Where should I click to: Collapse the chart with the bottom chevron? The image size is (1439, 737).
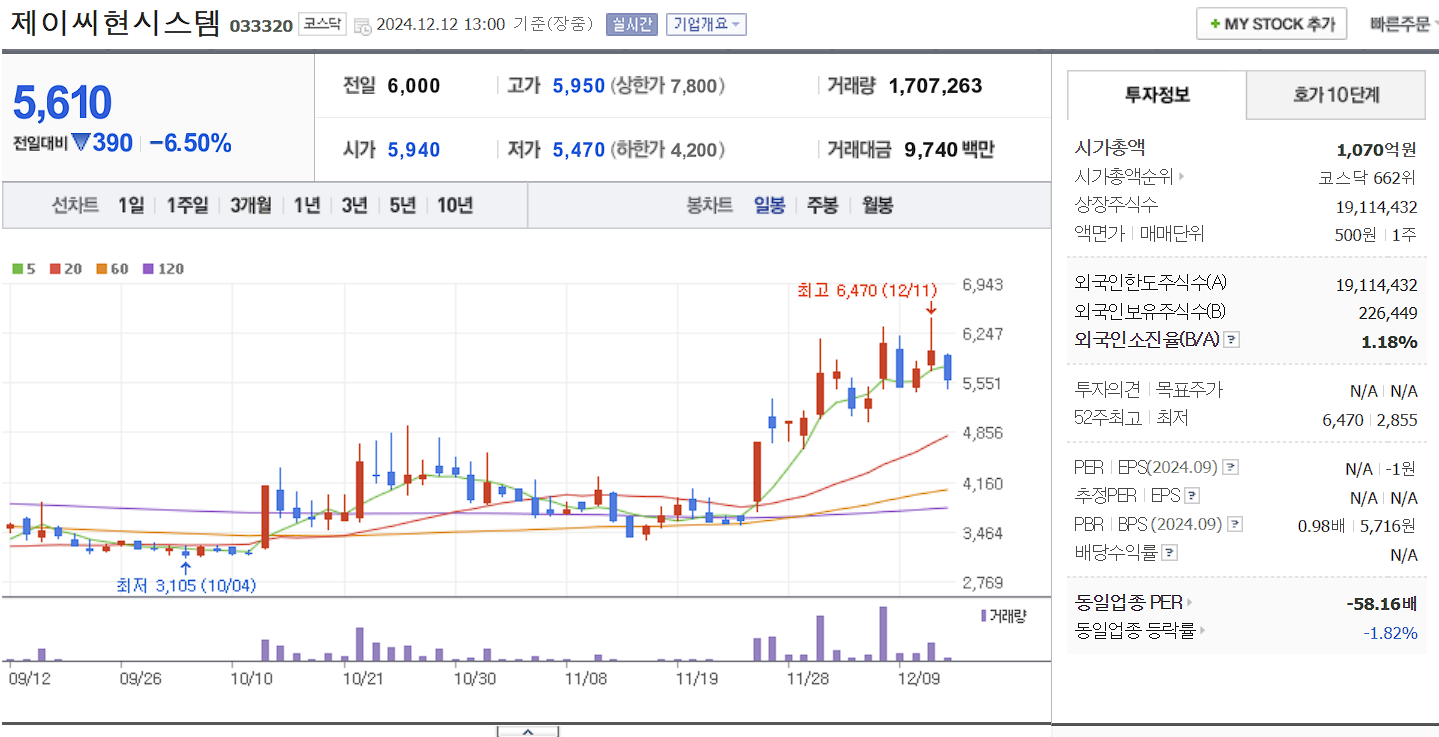click(527, 733)
